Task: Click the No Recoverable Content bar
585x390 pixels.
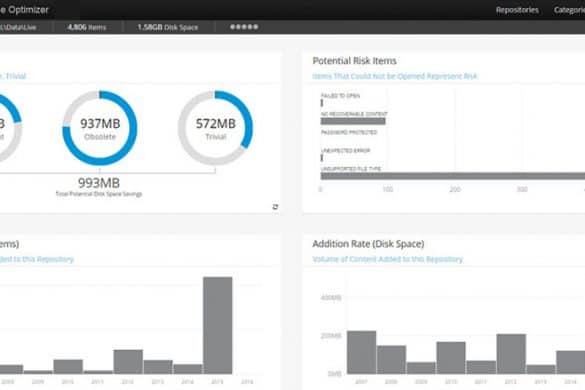Action: point(353,121)
